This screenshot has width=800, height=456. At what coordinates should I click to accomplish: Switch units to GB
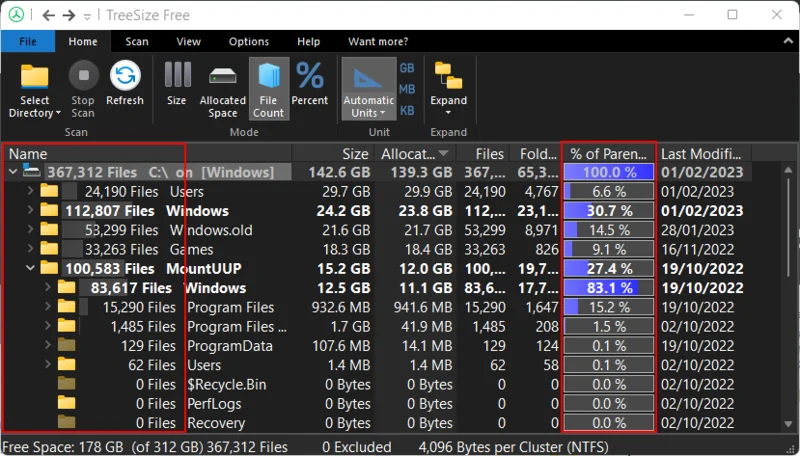tap(407, 68)
